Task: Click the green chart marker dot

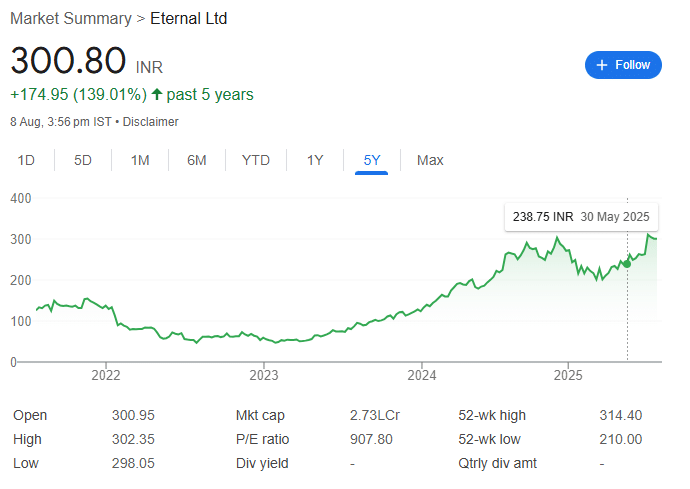Action: pyautogui.click(x=627, y=264)
